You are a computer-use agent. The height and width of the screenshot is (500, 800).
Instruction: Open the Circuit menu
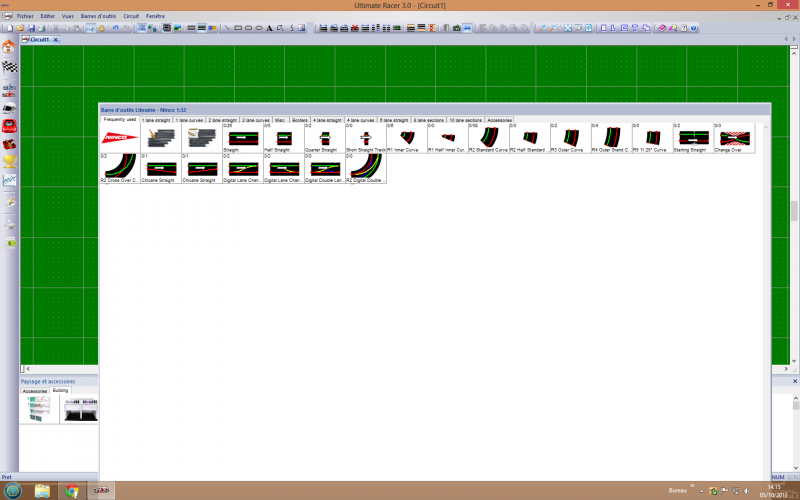click(131, 17)
